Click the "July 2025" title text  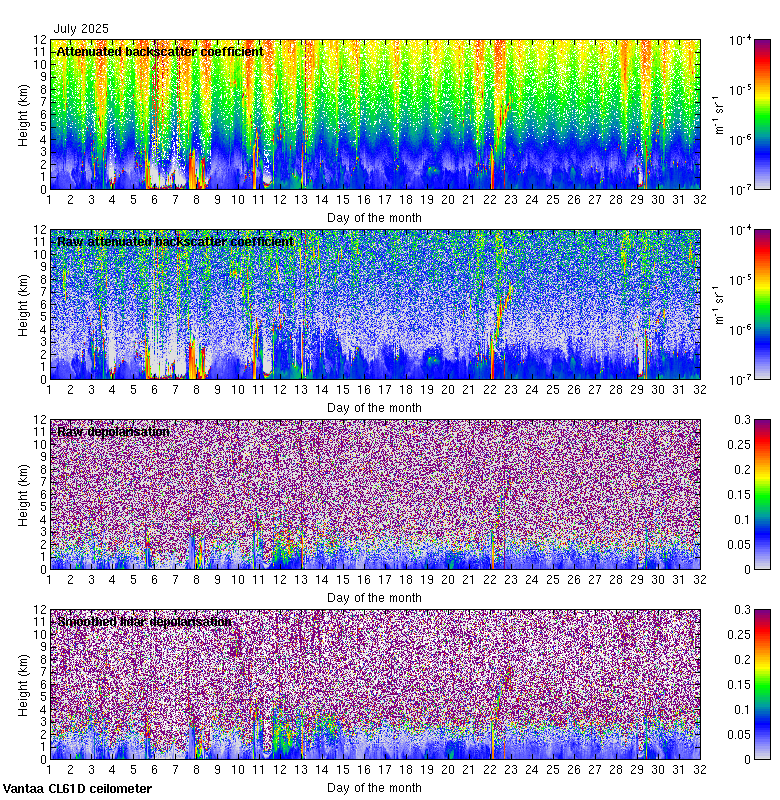click(x=81, y=29)
